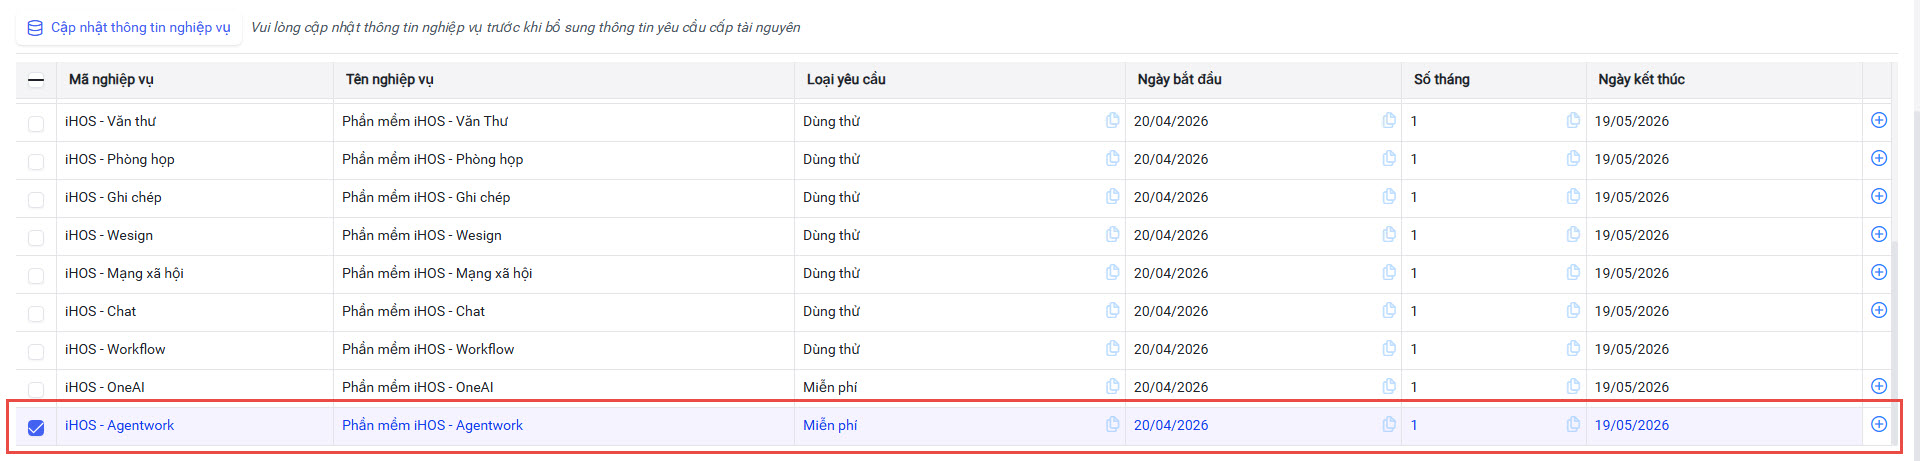Copy Số tháng value of Wesign row
The height and width of the screenshot is (461, 1920).
point(1573,234)
